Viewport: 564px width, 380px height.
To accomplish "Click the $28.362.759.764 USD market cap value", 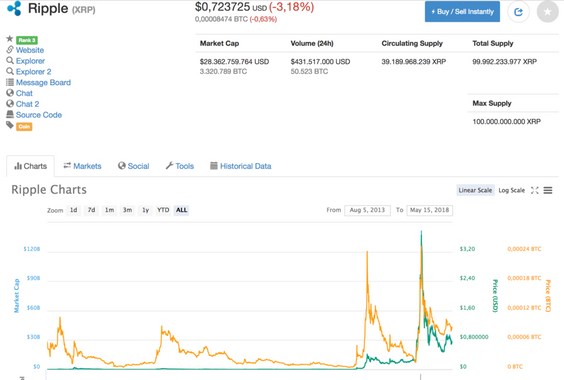I will point(235,62).
